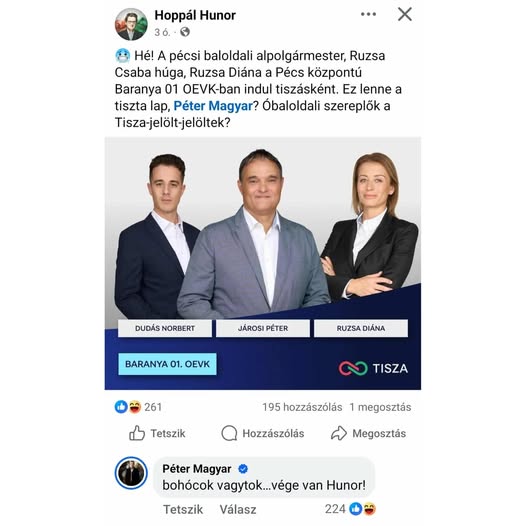Screen dimensions: 526x526
Task: Show the 1 megosztás shares list
Action: (x=380, y=407)
